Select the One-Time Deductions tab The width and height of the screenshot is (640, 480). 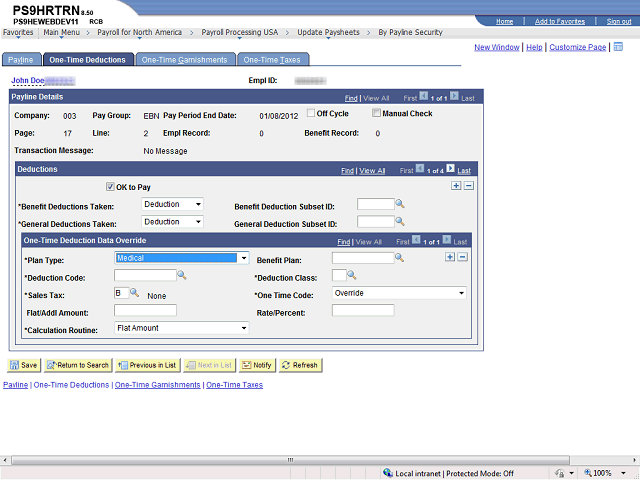(88, 60)
